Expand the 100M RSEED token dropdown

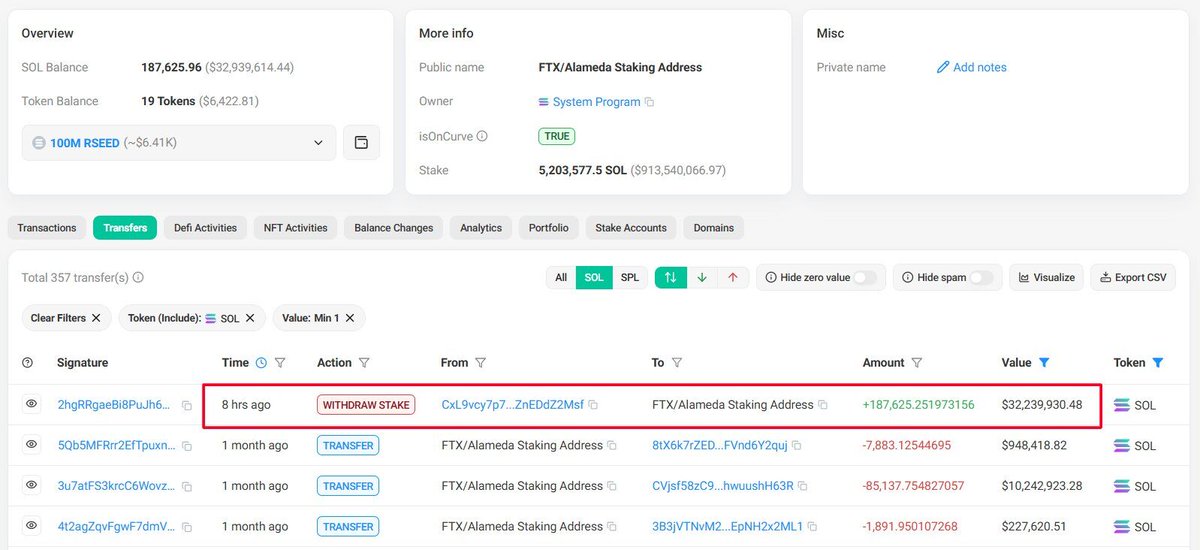pos(318,143)
